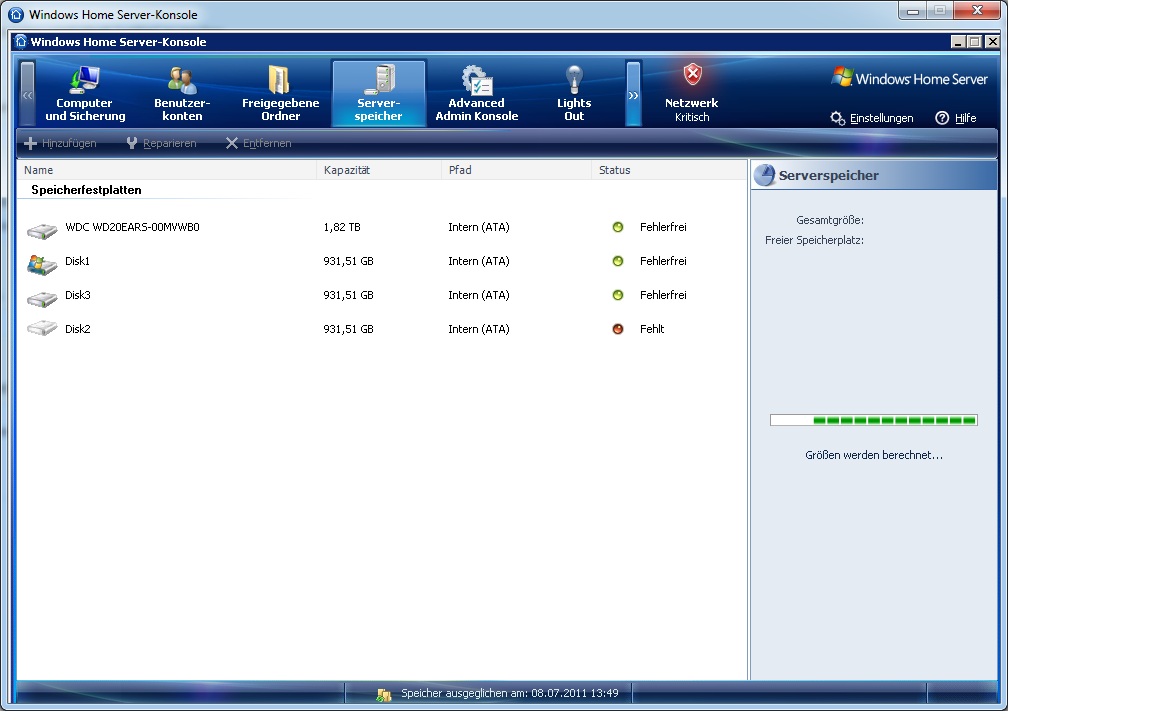This screenshot has height=720, width=1152.
Task: Close the inner console window
Action: (x=992, y=42)
